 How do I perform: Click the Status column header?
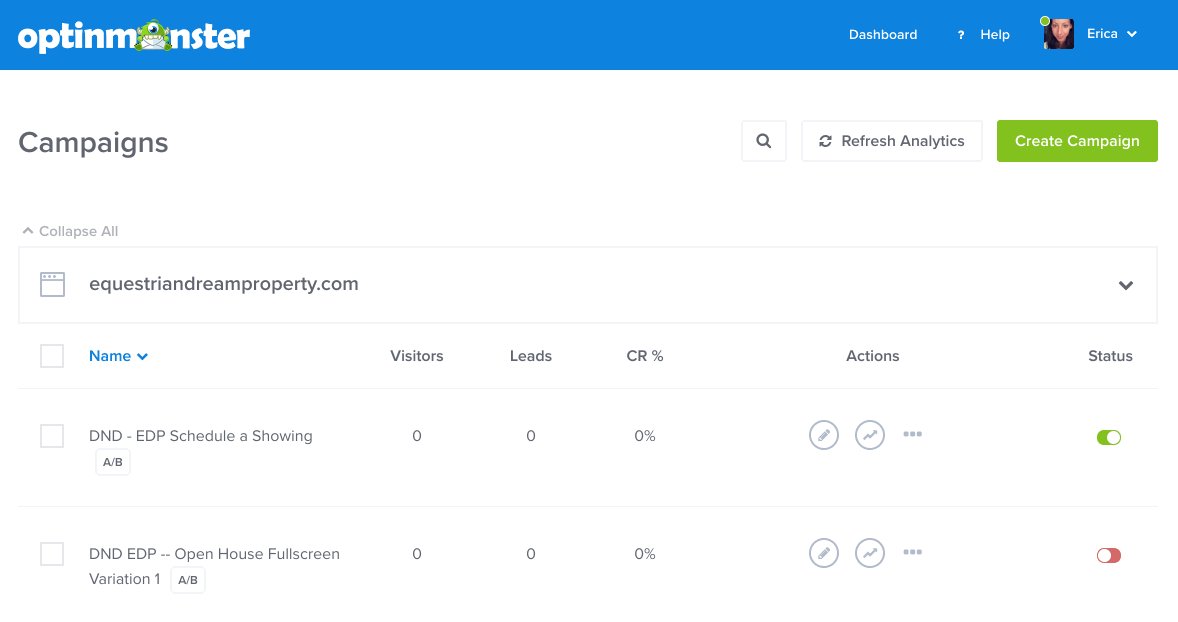tap(1110, 356)
